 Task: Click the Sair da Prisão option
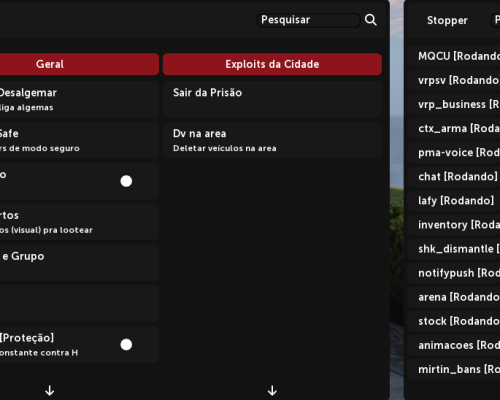[272, 99]
